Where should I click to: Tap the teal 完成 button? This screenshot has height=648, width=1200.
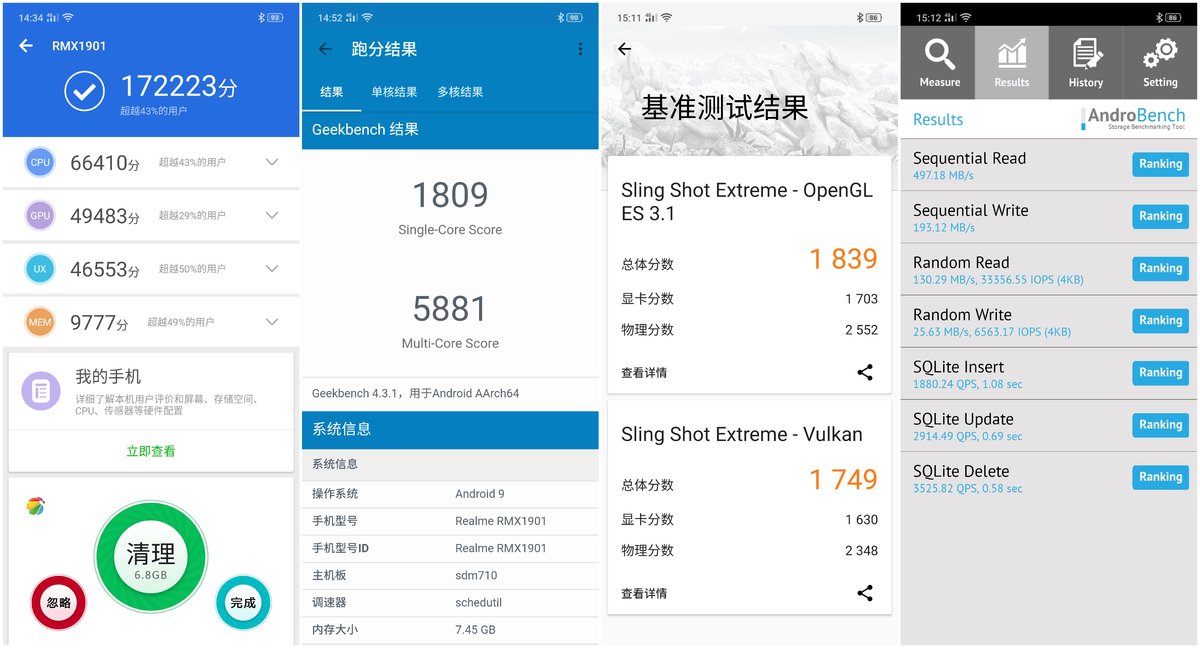[x=243, y=603]
